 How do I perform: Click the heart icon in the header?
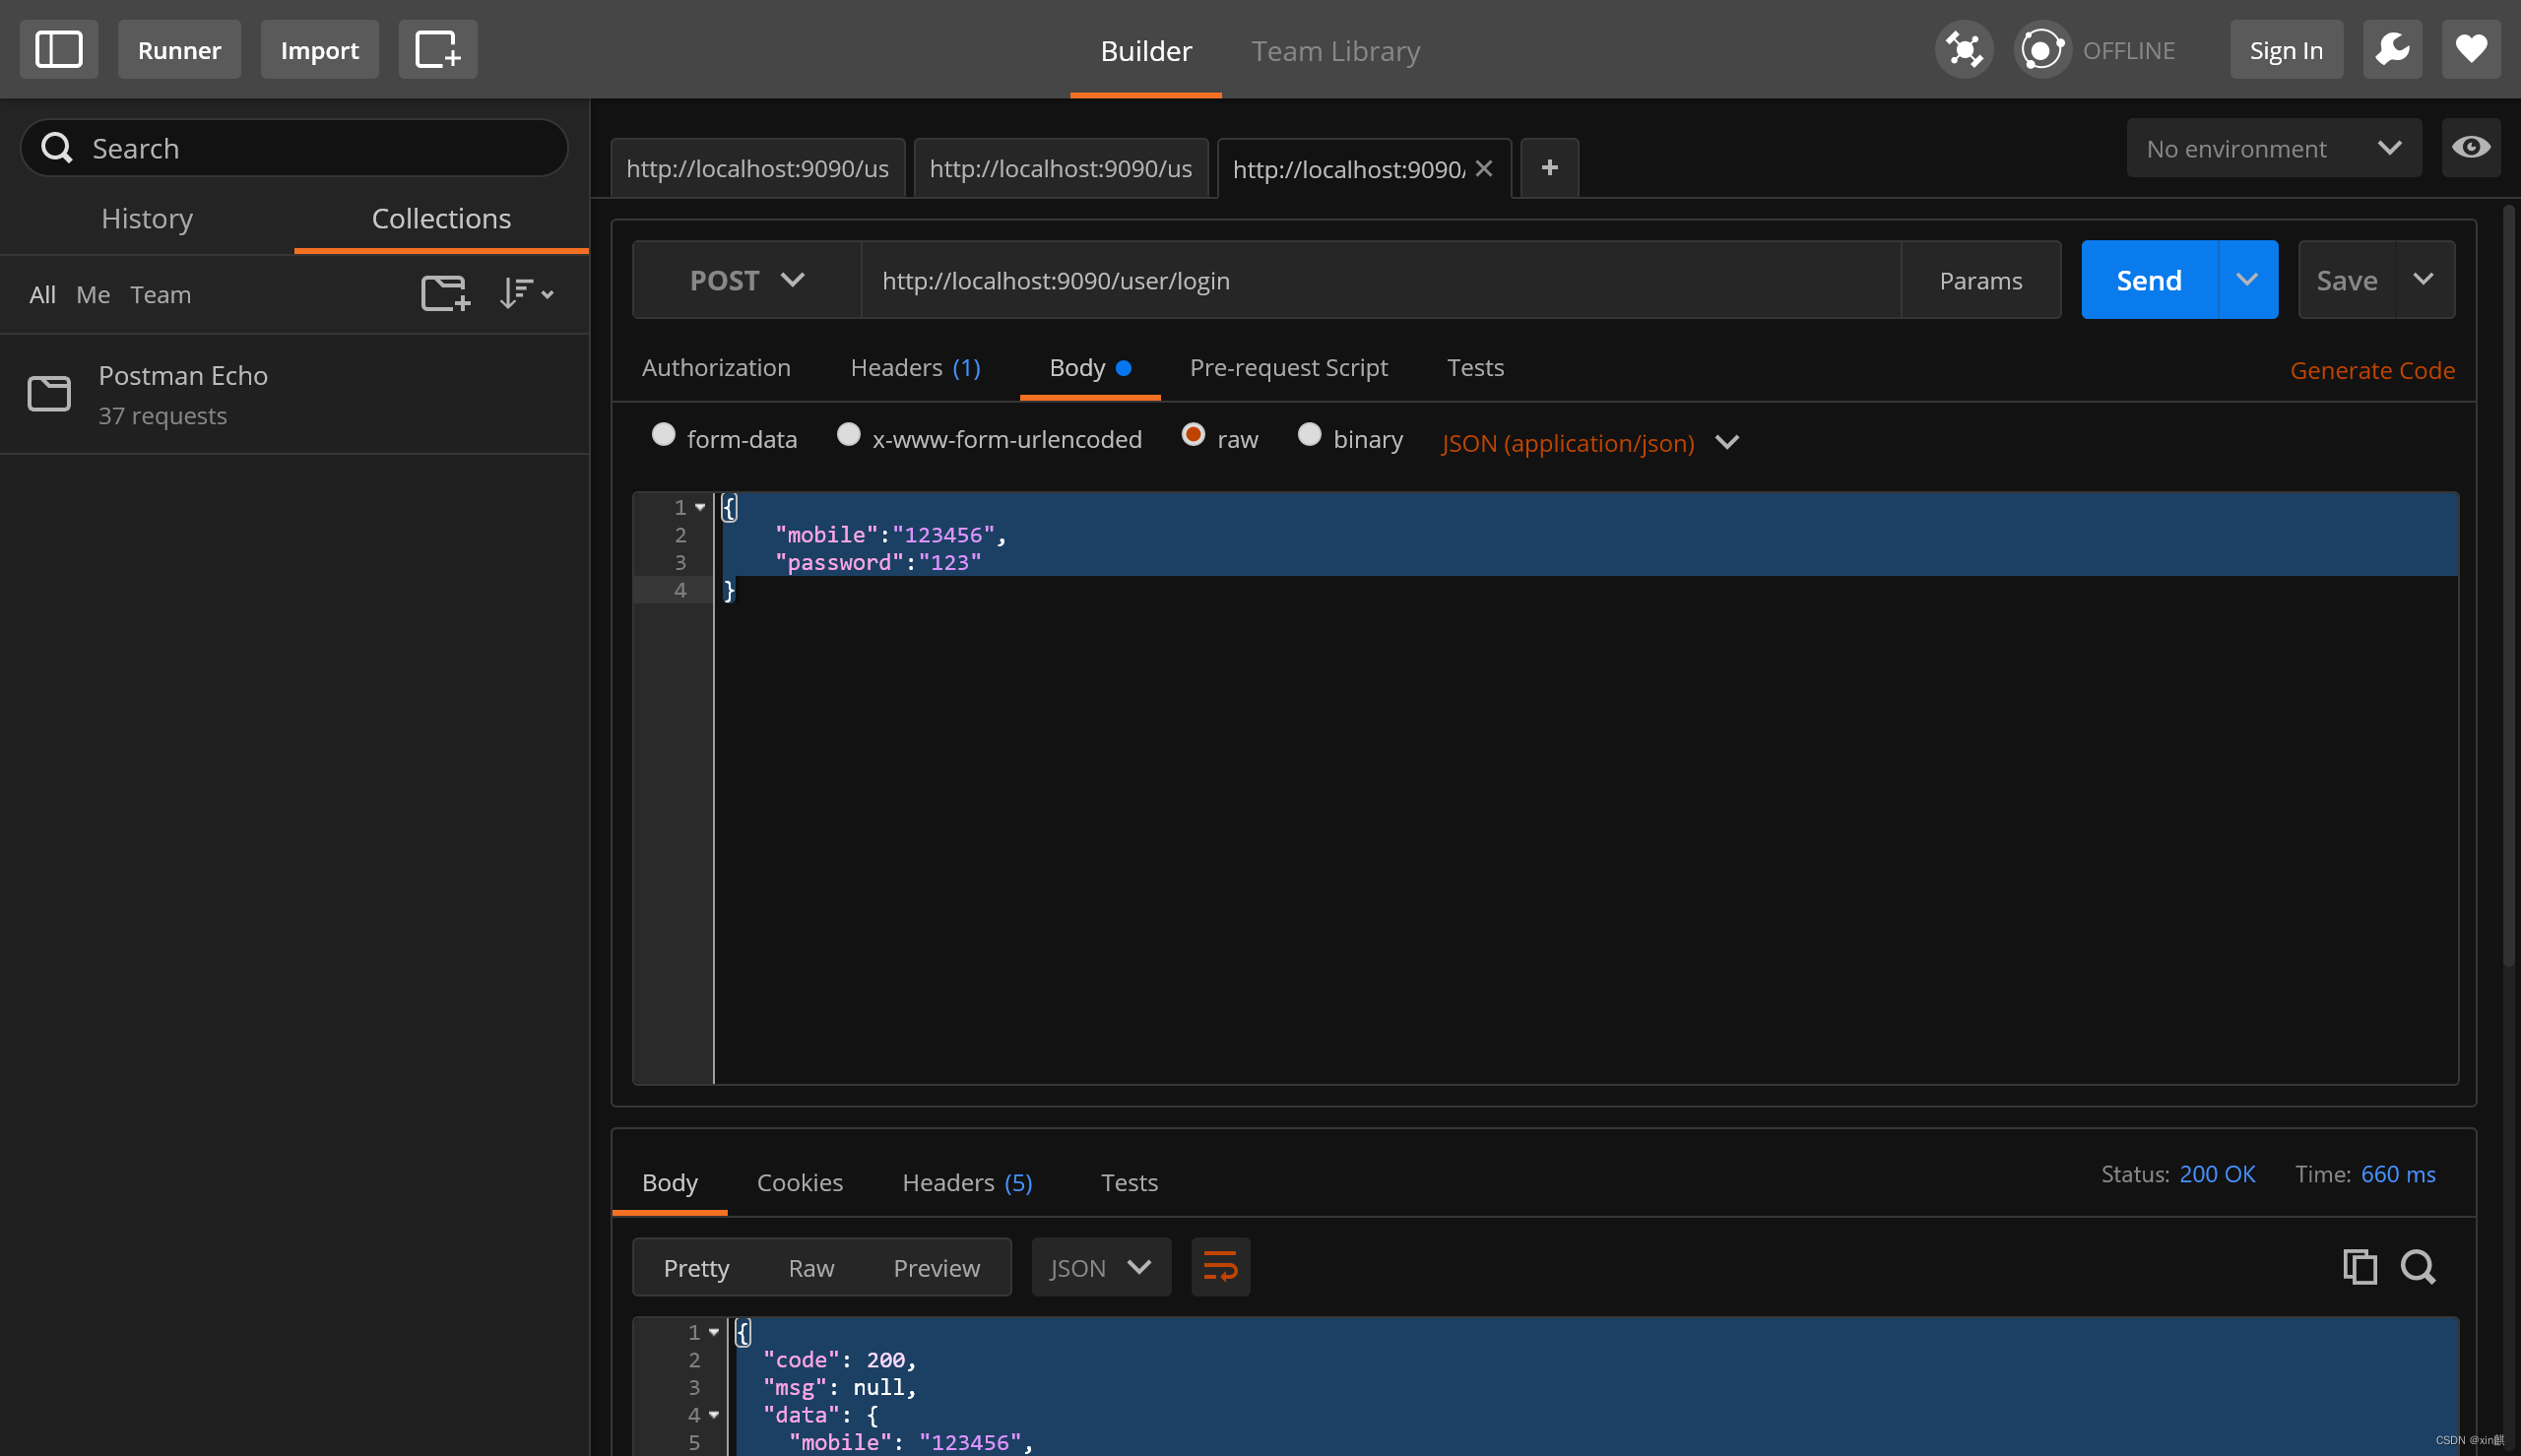pyautogui.click(x=2470, y=48)
